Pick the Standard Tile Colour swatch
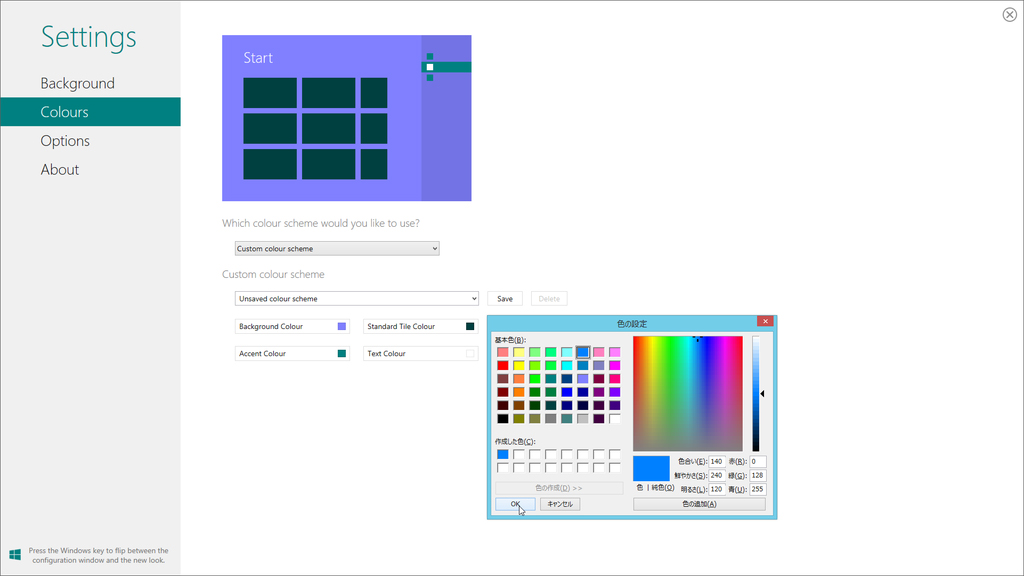This screenshot has width=1024, height=576. (x=470, y=326)
